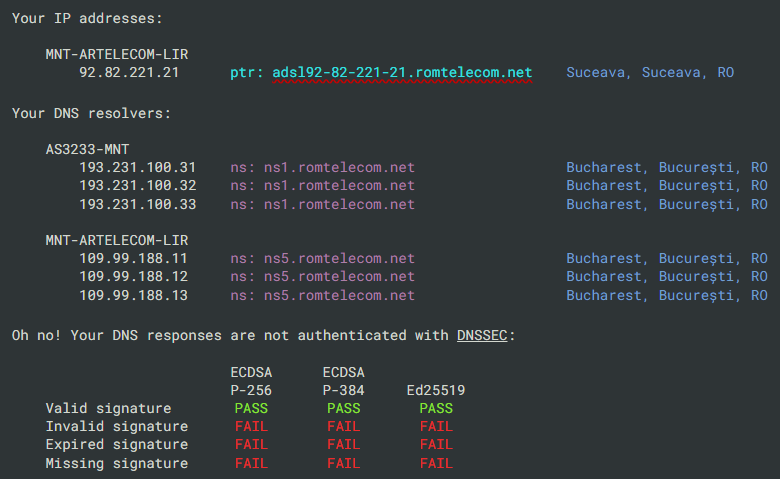Select resolver address 109.99.188.13
The height and width of the screenshot is (479, 780).
[133, 296]
